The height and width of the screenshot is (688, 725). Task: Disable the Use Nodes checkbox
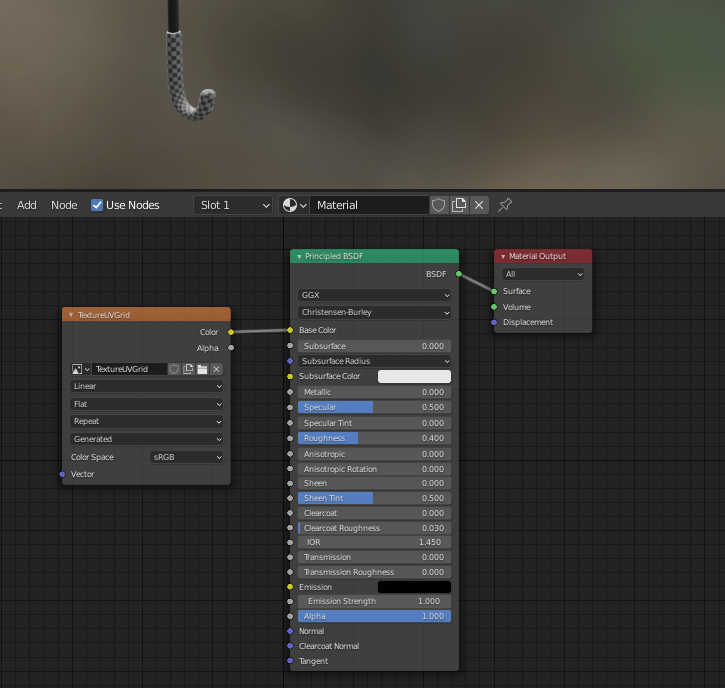pyautogui.click(x=97, y=205)
